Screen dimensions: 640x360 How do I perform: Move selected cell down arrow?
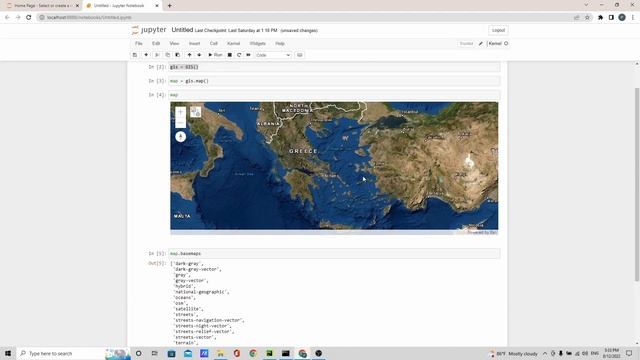click(199, 55)
